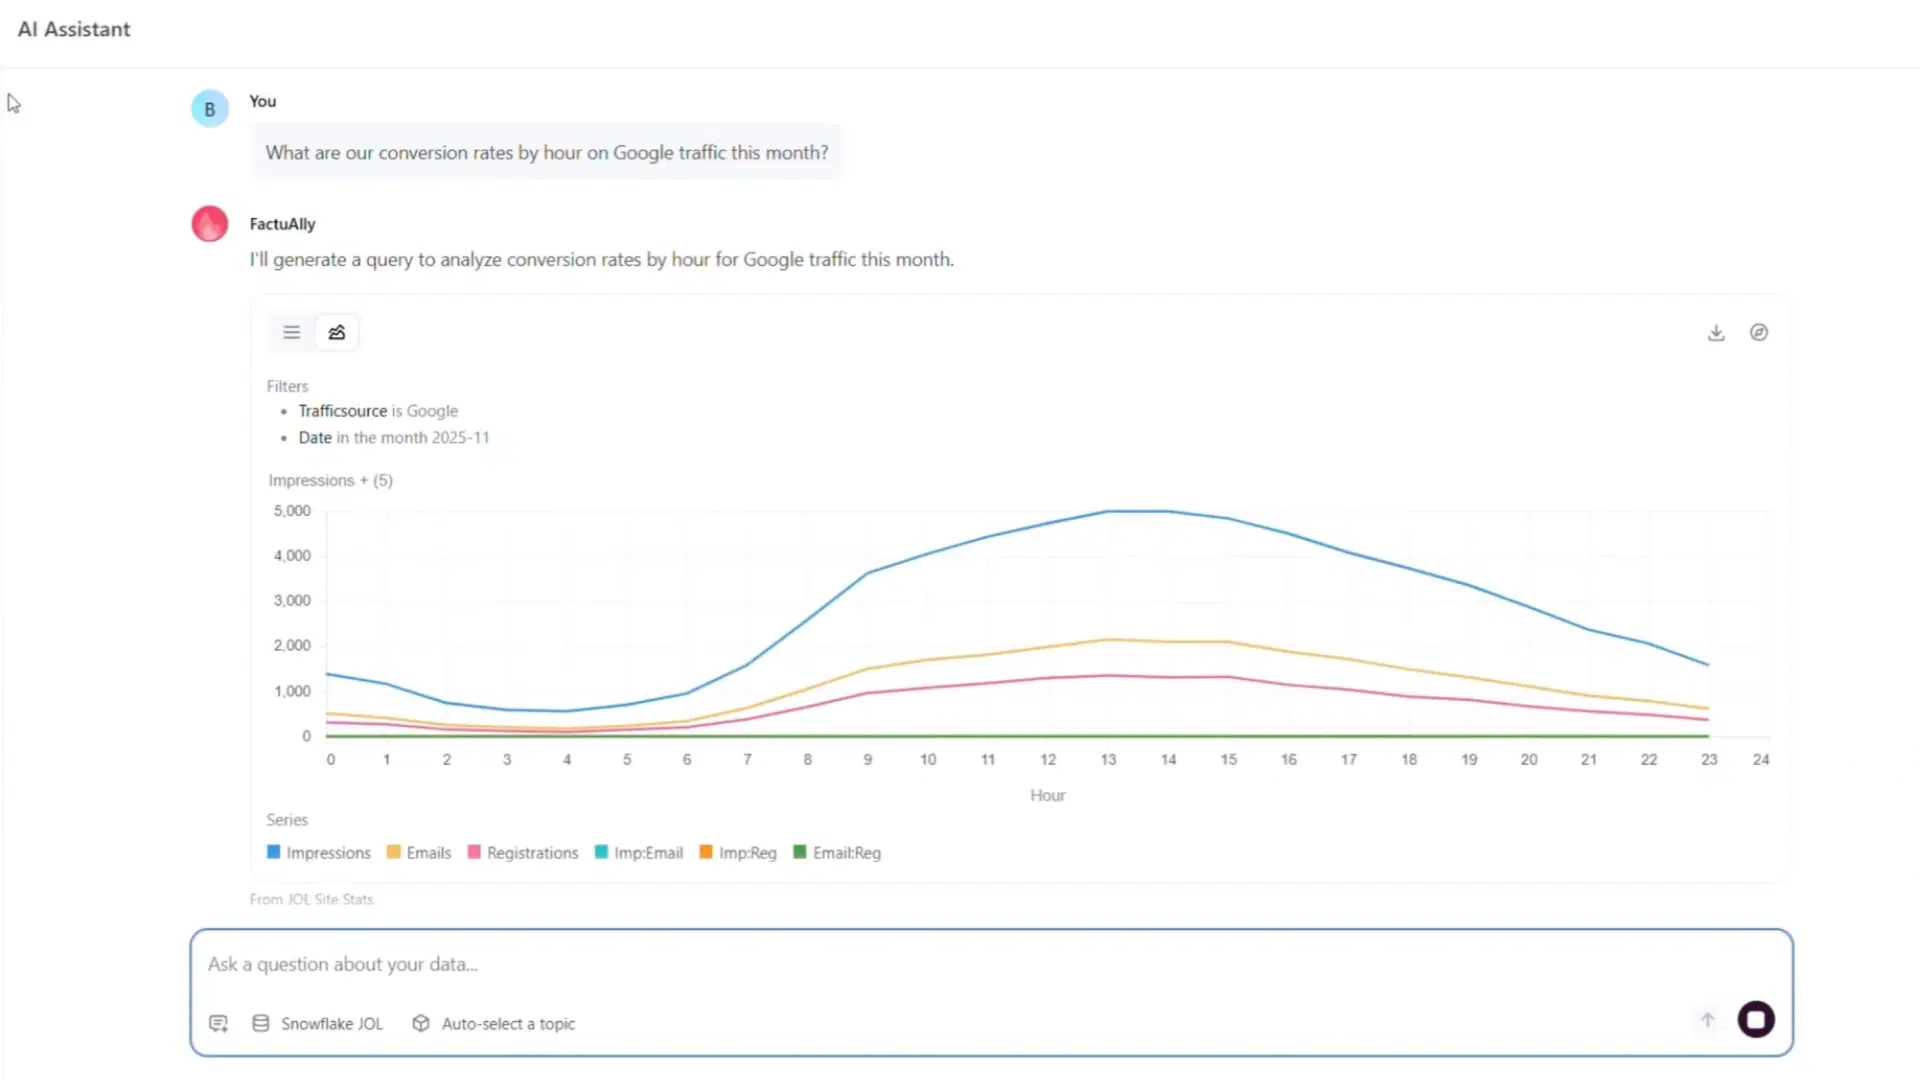
Task: Click the upward send arrow button
Action: click(x=1706, y=1020)
